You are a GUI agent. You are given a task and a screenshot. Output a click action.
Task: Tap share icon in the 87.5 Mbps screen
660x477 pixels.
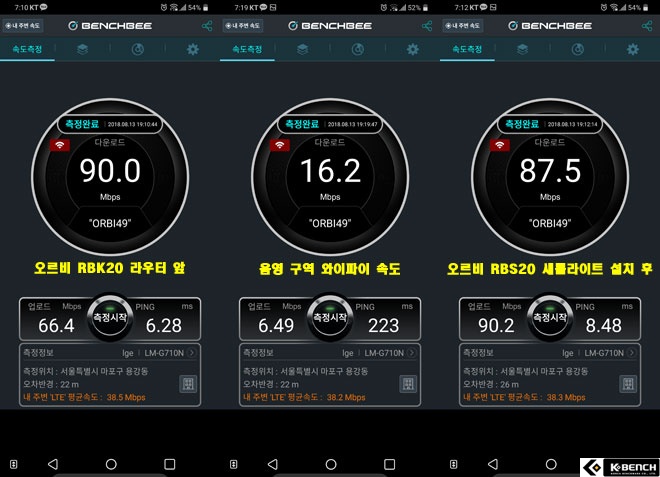647,26
